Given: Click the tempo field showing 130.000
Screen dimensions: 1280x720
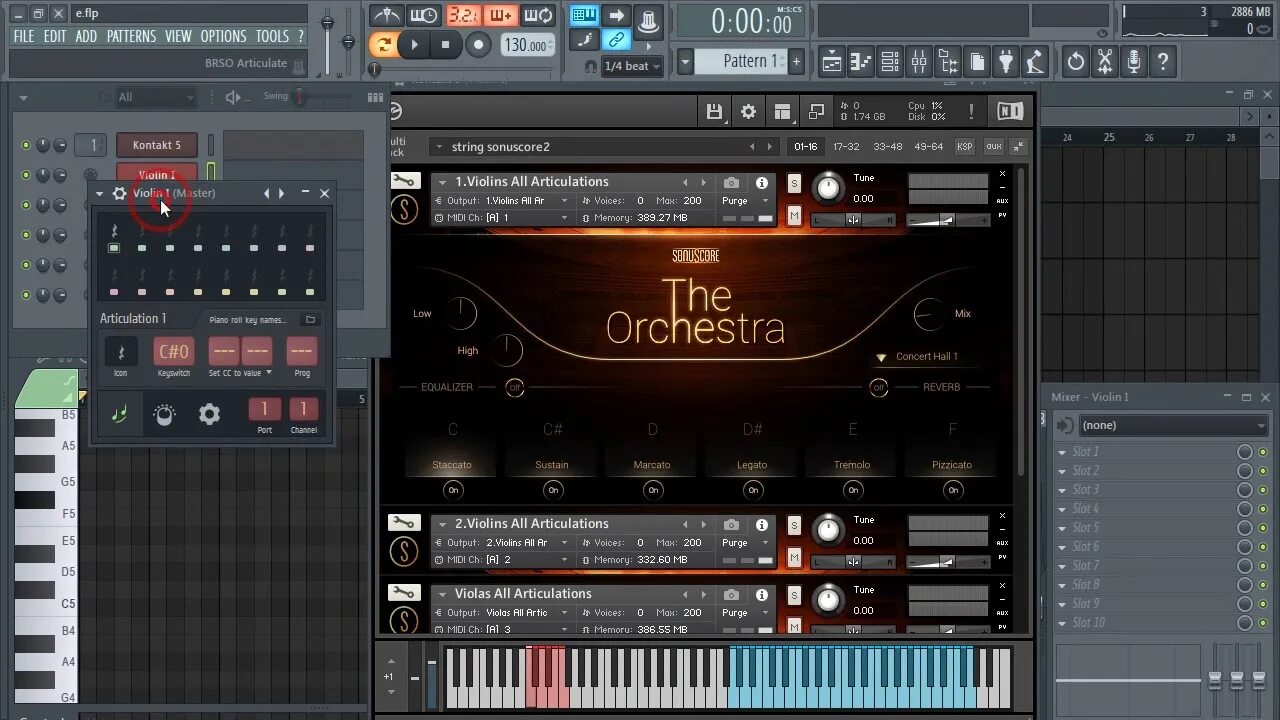Looking at the screenshot, I should 526,45.
